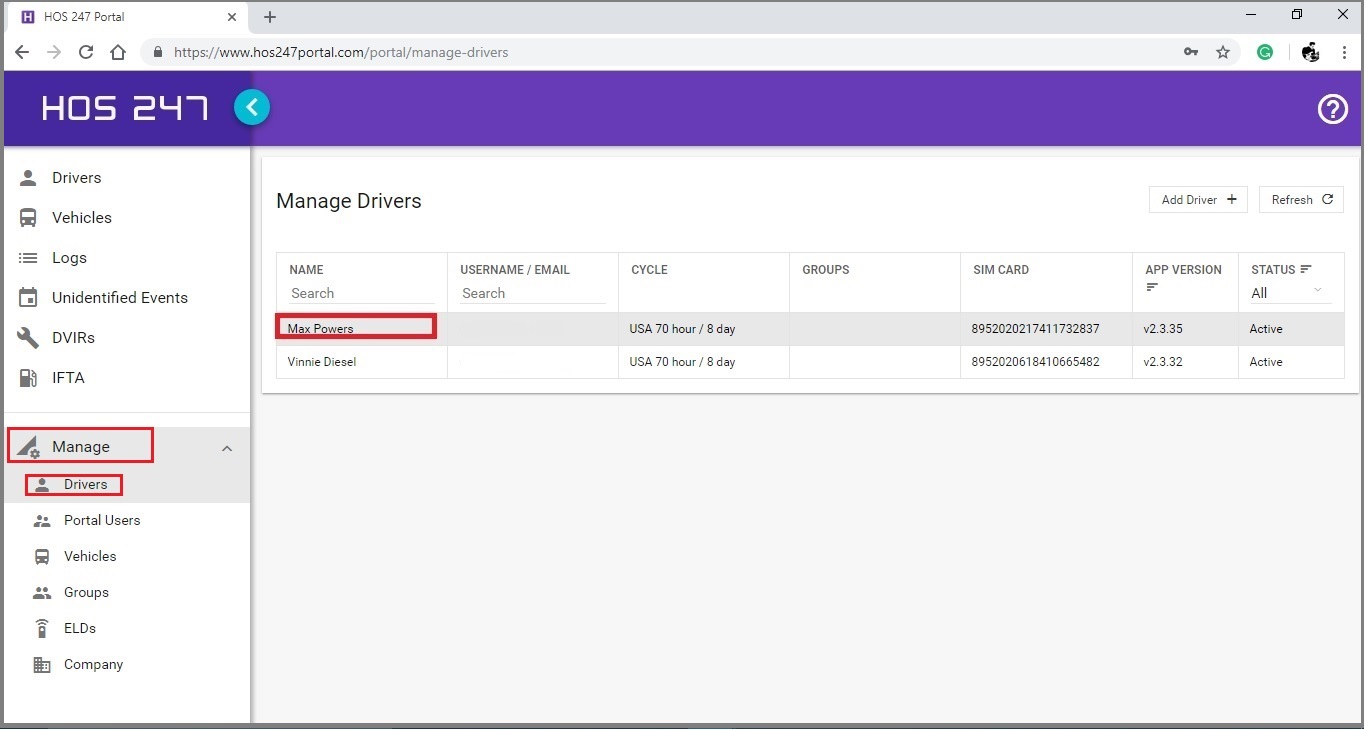Sort by the App Version column icon

point(1152,288)
